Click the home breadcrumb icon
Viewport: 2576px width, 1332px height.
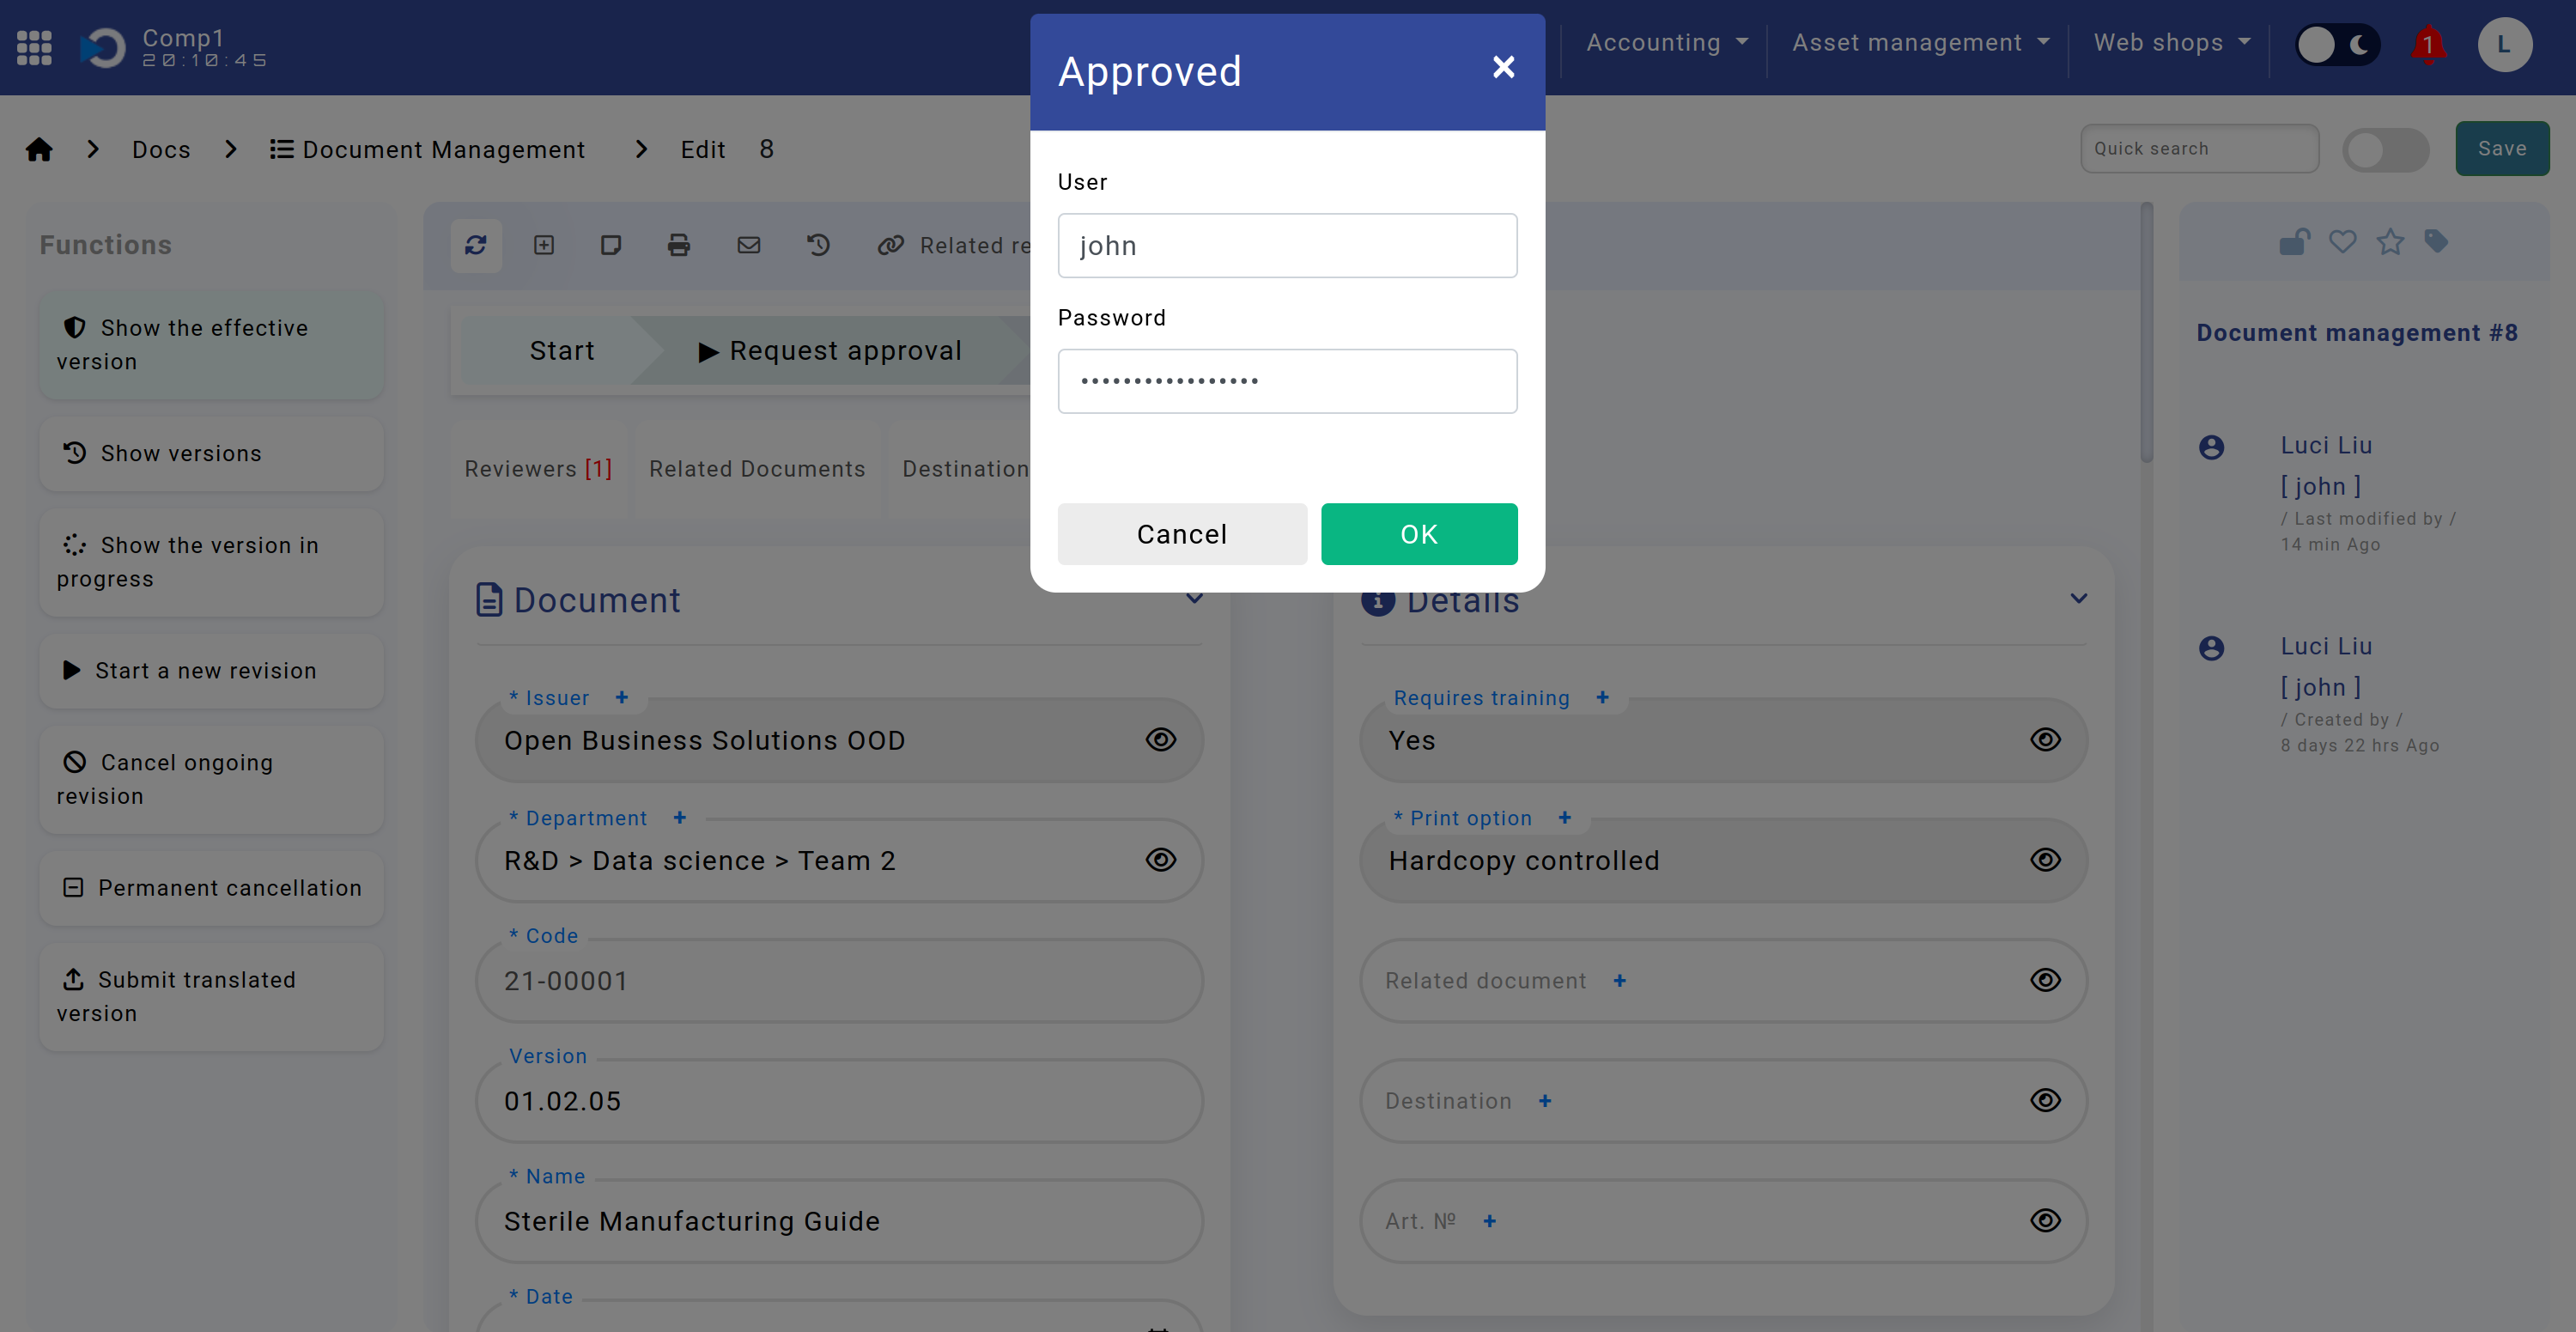pyautogui.click(x=39, y=149)
